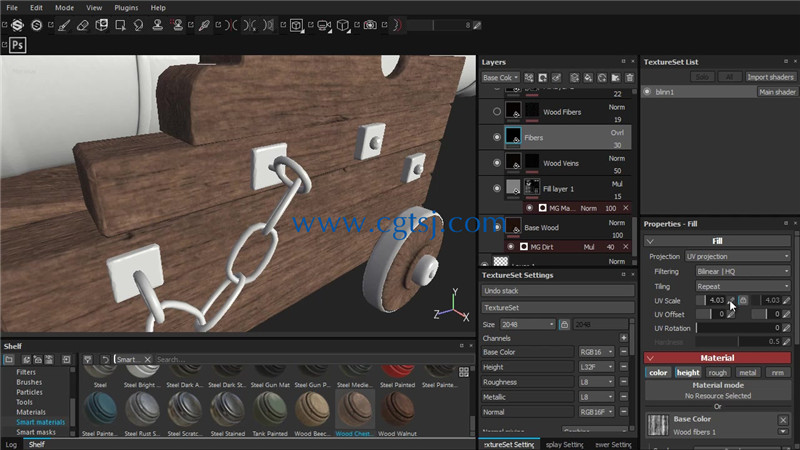Click the TextureSet button
The image size is (800, 450).
pos(558,308)
